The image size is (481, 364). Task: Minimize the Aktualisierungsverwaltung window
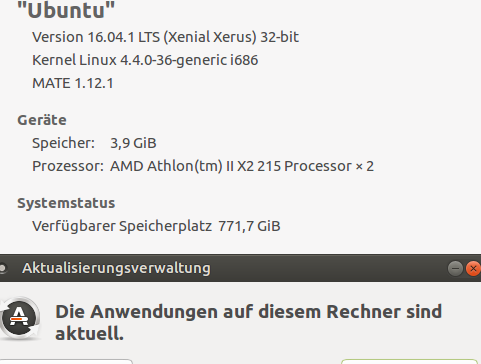[x=455, y=268]
